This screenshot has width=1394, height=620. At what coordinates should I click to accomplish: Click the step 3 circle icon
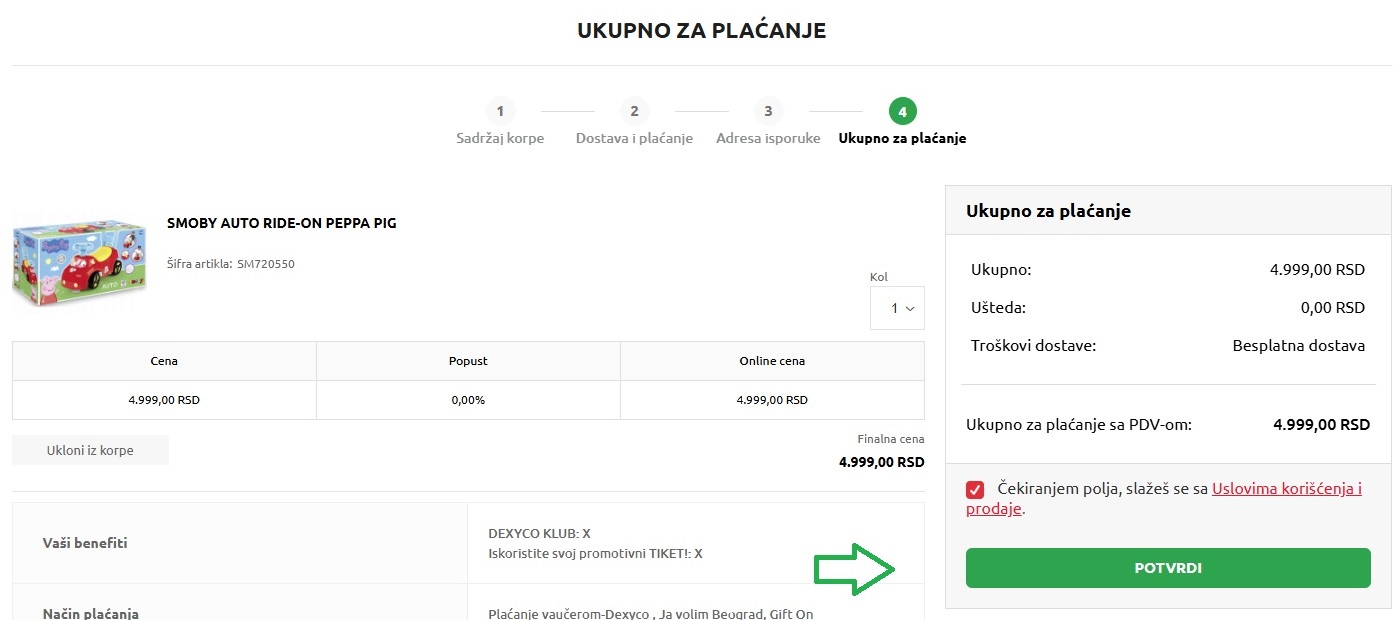768,111
